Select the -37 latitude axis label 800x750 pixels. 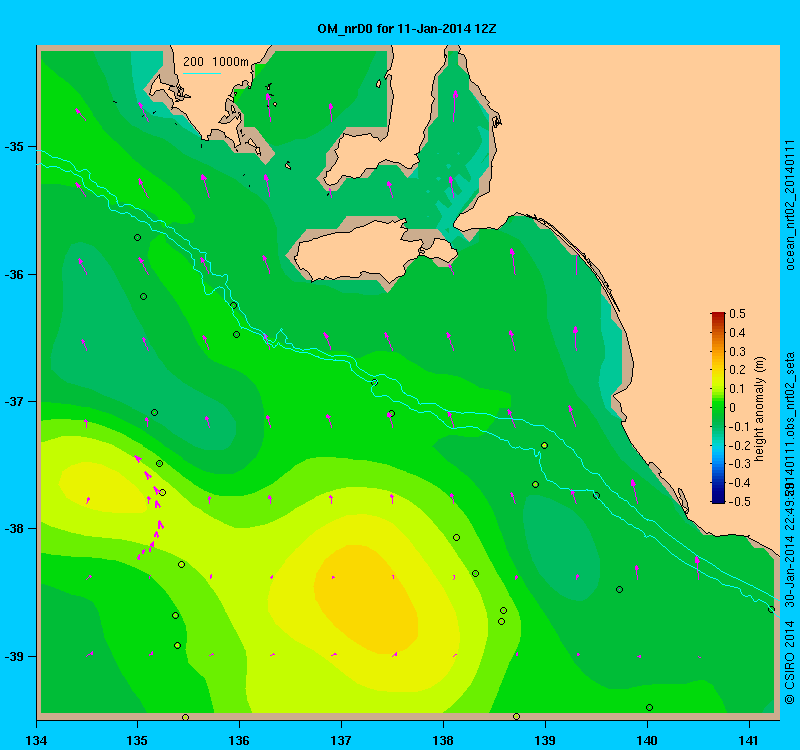[x=14, y=402]
